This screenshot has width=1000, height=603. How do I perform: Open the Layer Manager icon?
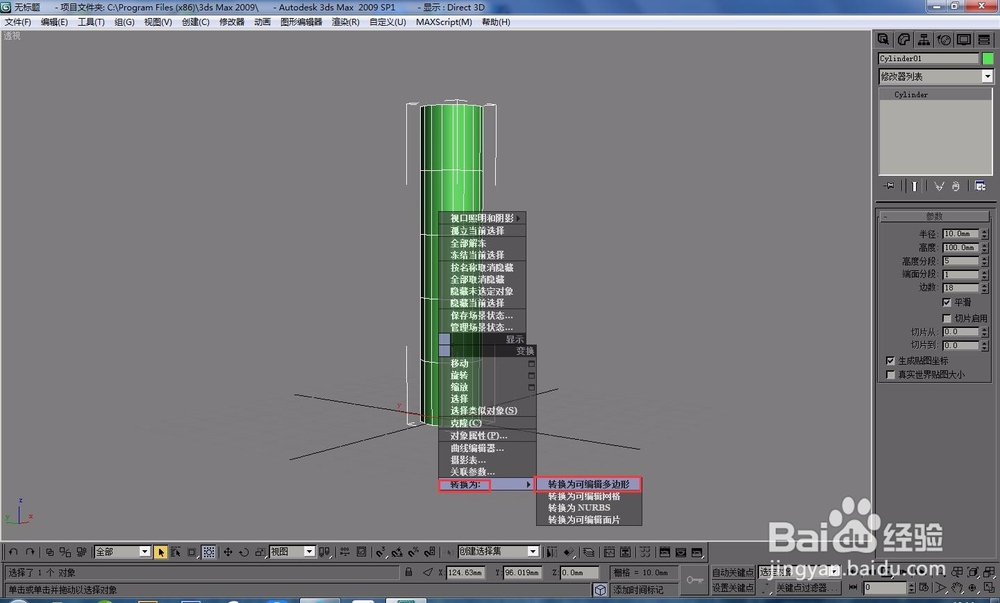pyautogui.click(x=589, y=552)
